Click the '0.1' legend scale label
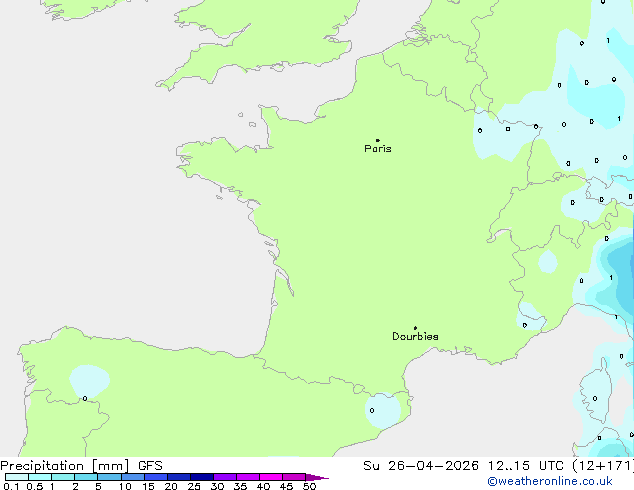 pos(11,486)
